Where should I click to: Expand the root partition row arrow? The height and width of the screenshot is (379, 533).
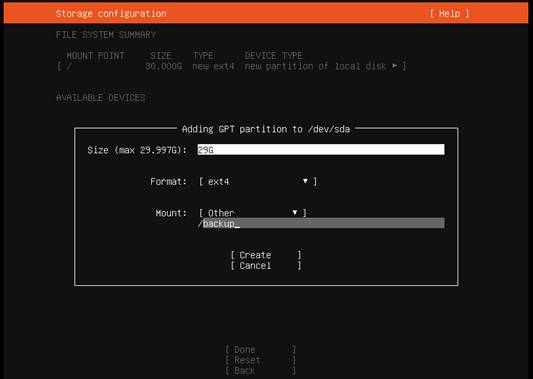click(x=394, y=66)
